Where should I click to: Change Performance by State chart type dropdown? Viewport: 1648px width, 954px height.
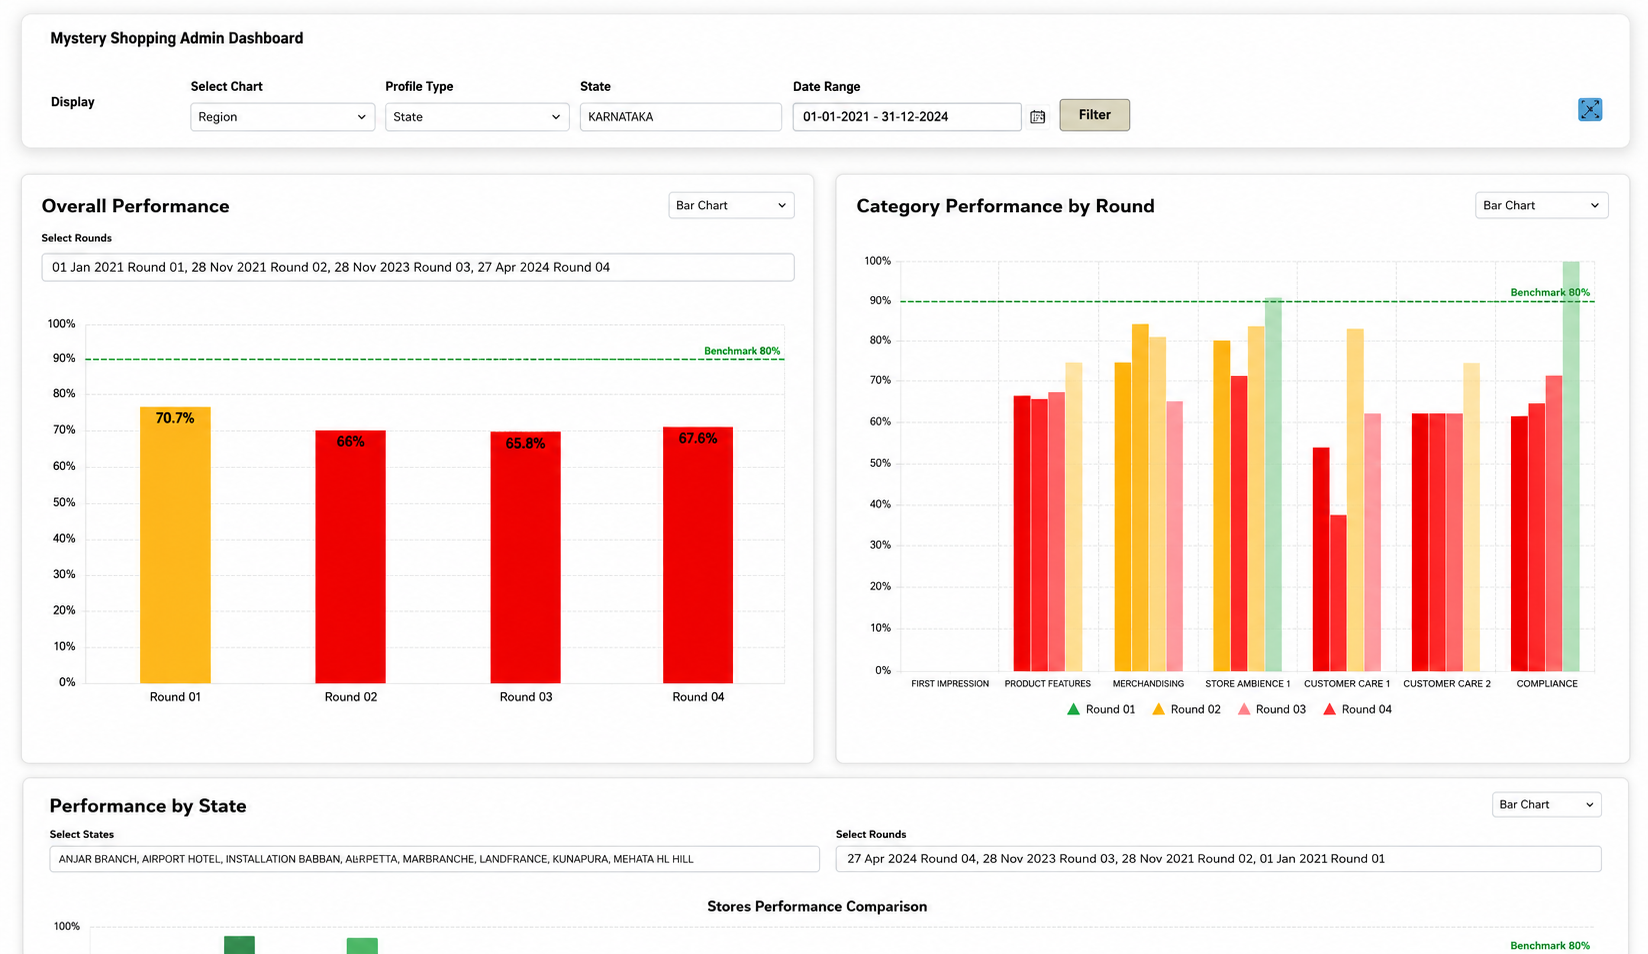(x=1546, y=804)
